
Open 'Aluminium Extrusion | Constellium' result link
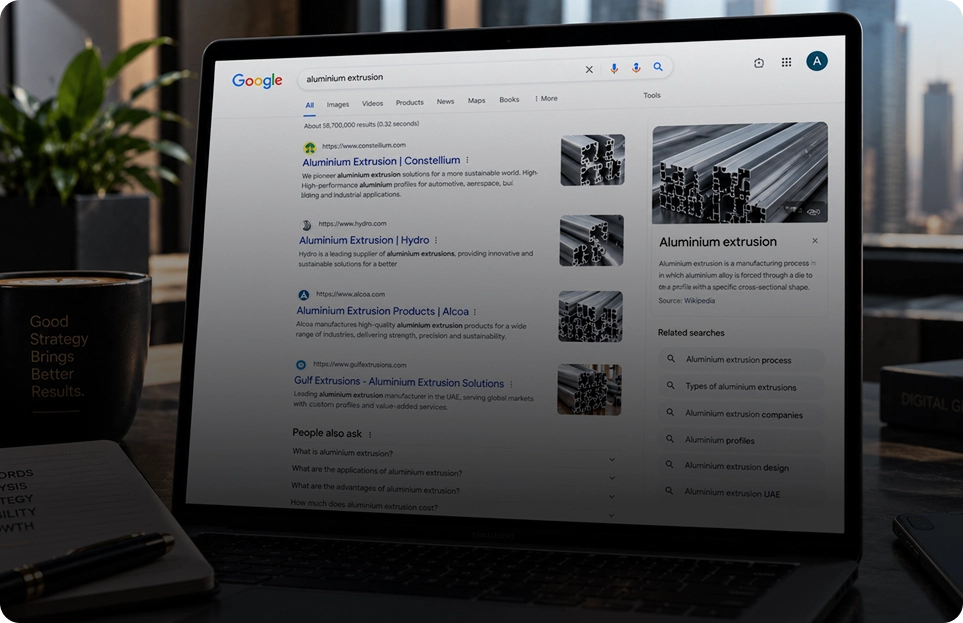(x=381, y=161)
